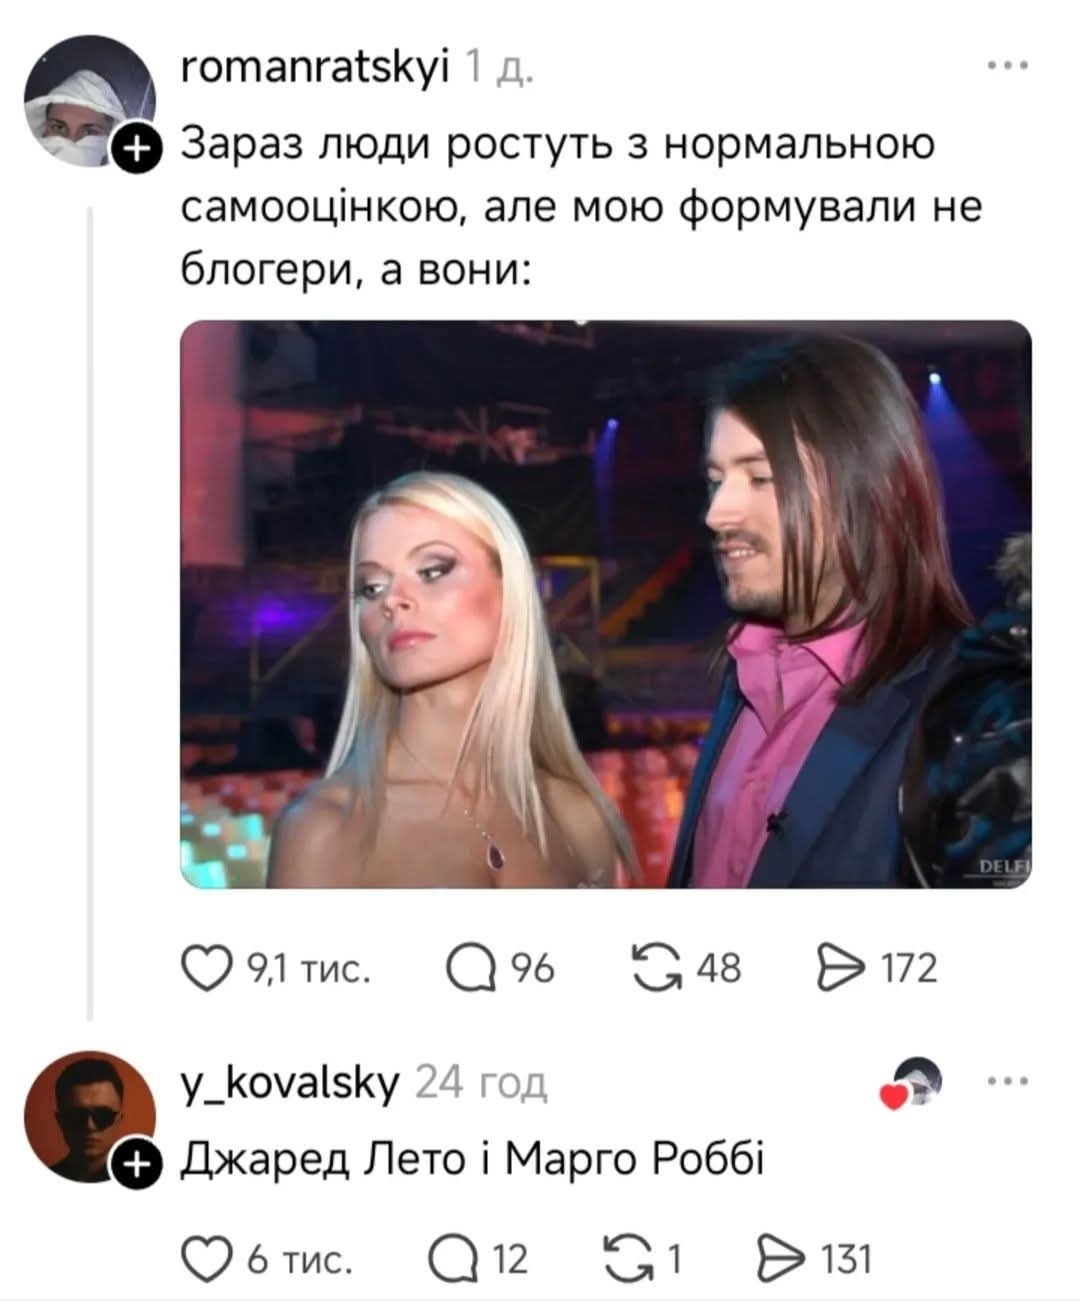See who liked via the small heart avatar
1080x1313 pixels.
[x=912, y=1083]
